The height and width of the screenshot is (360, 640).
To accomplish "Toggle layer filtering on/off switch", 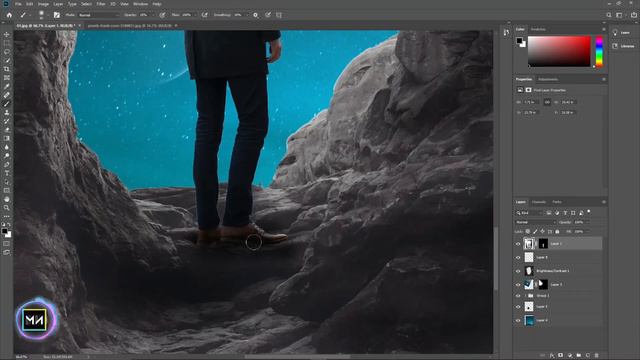I will point(589,212).
